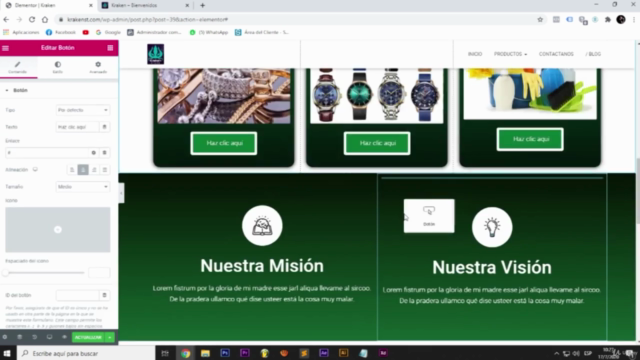Align button to the left
This screenshot has height=360, width=640.
coord(72,170)
